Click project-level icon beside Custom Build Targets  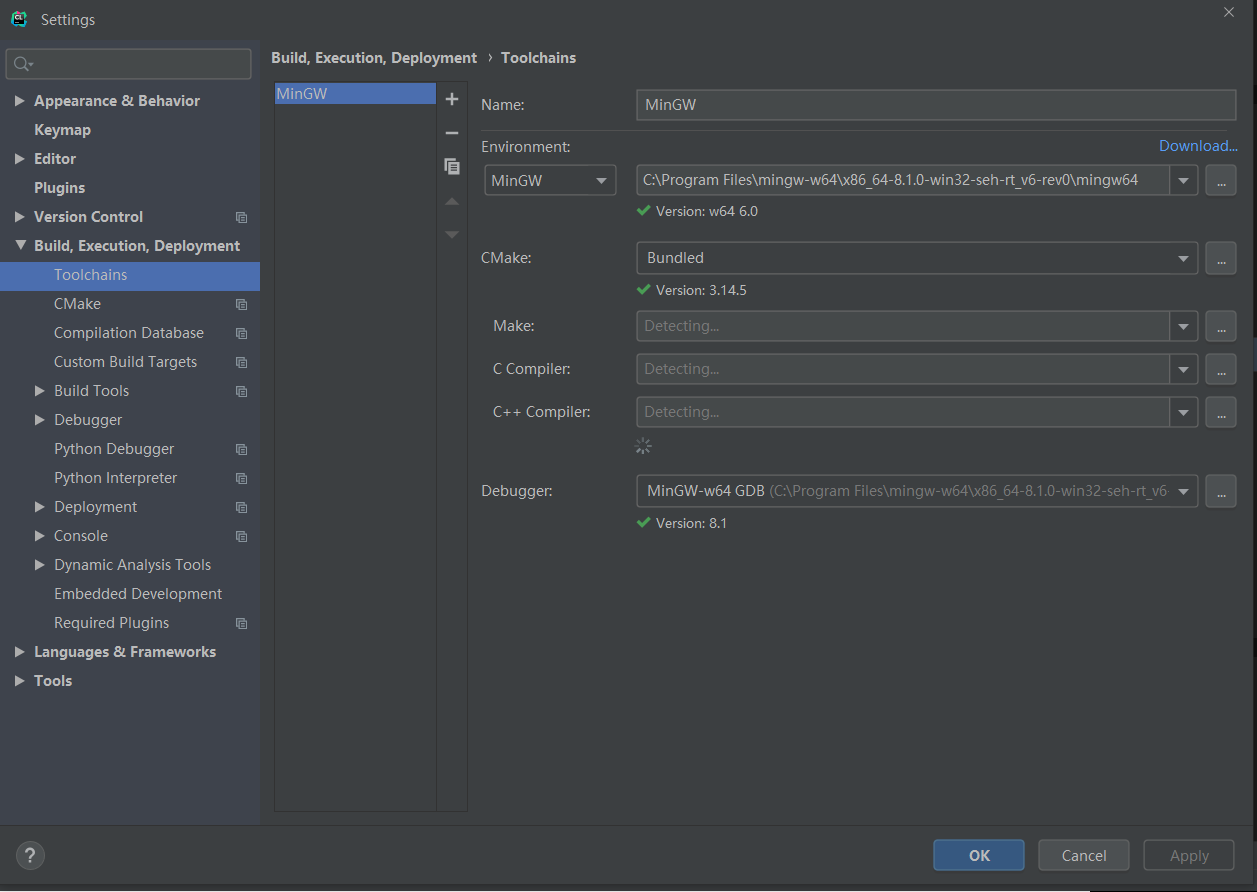[241, 362]
